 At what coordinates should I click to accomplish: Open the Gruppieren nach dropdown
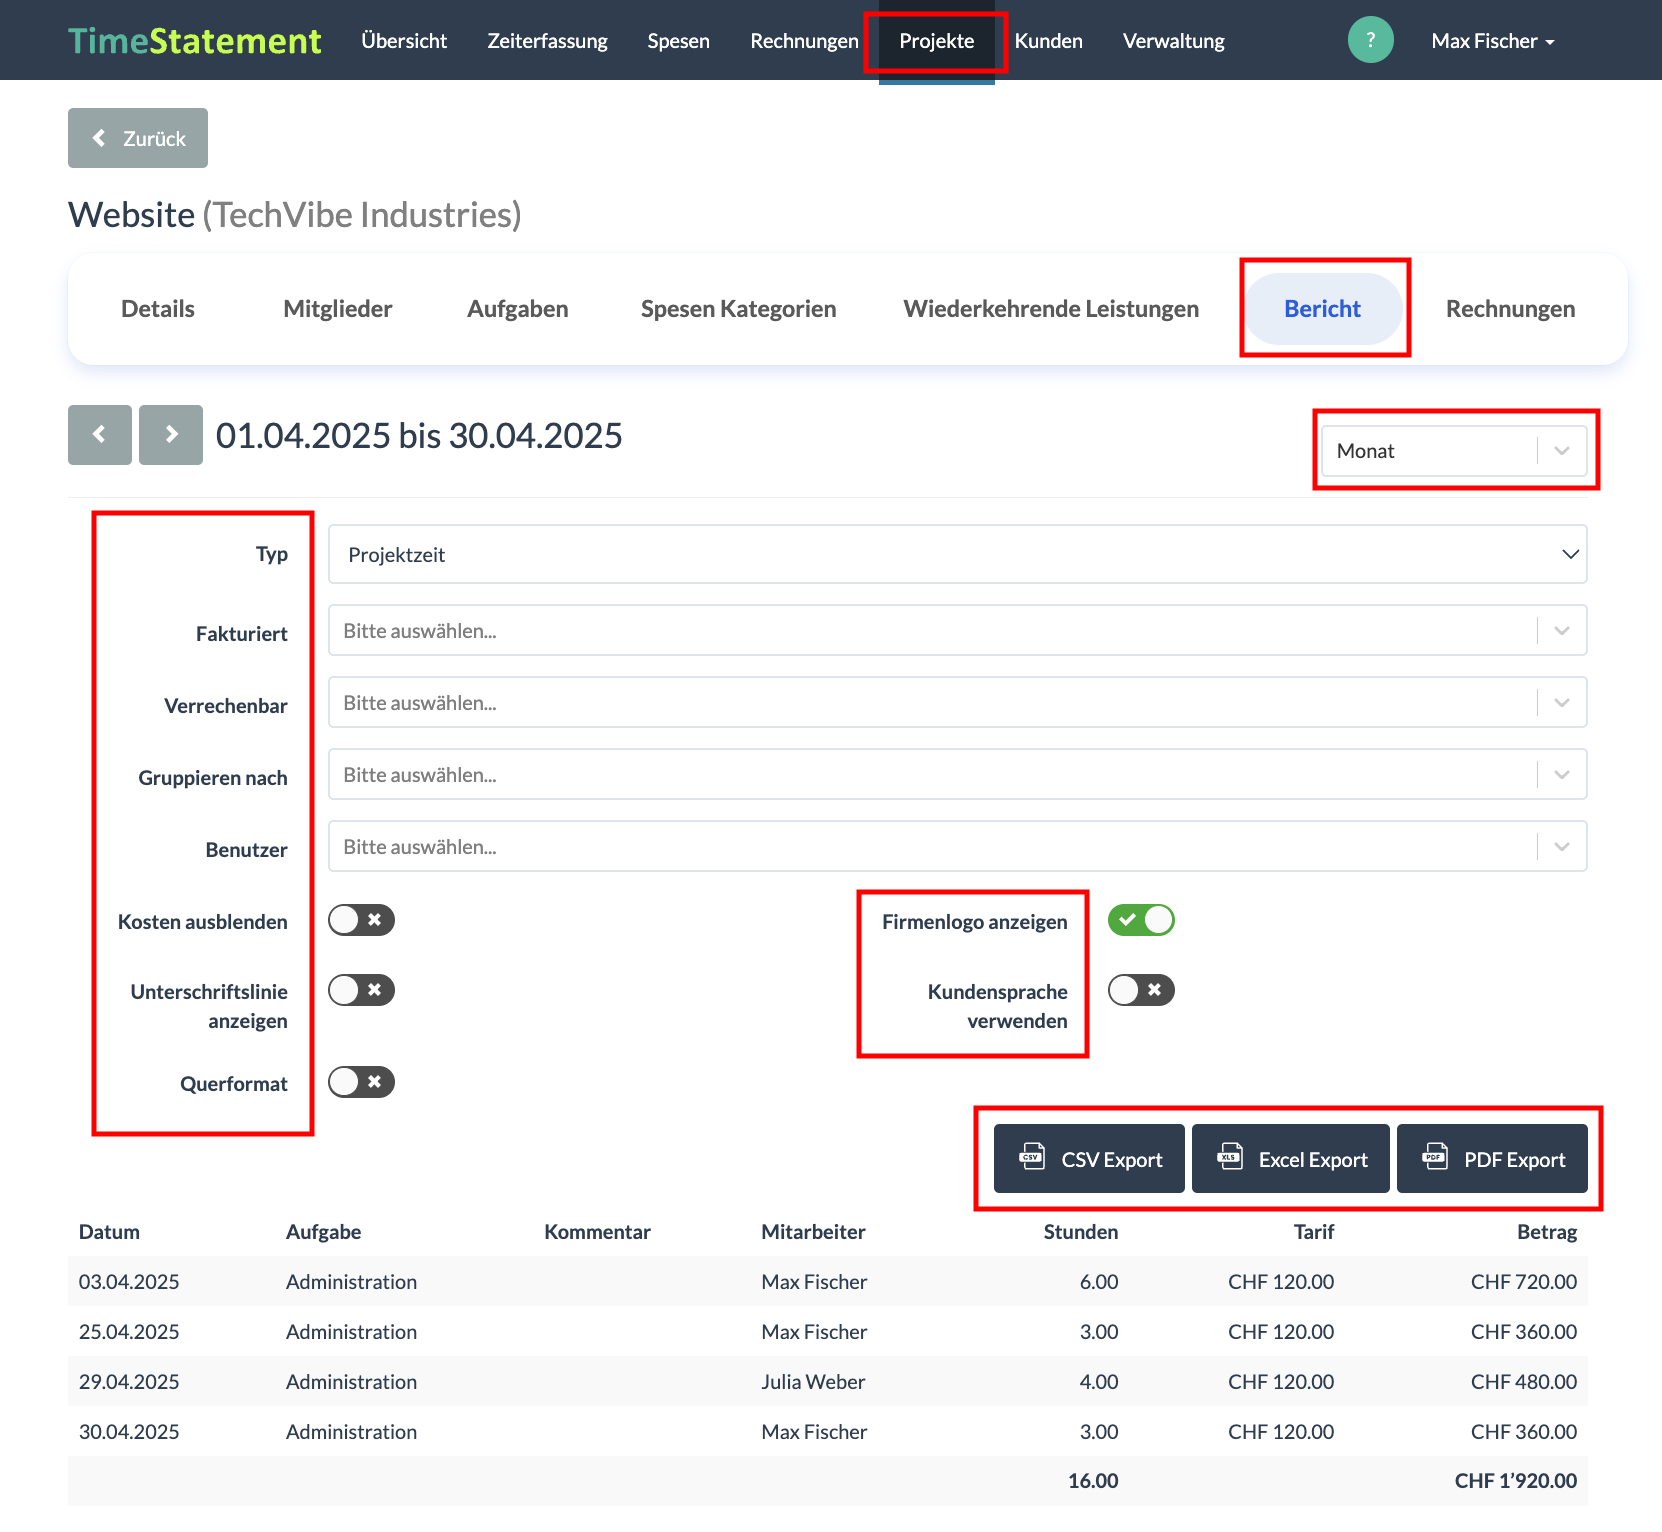958,775
